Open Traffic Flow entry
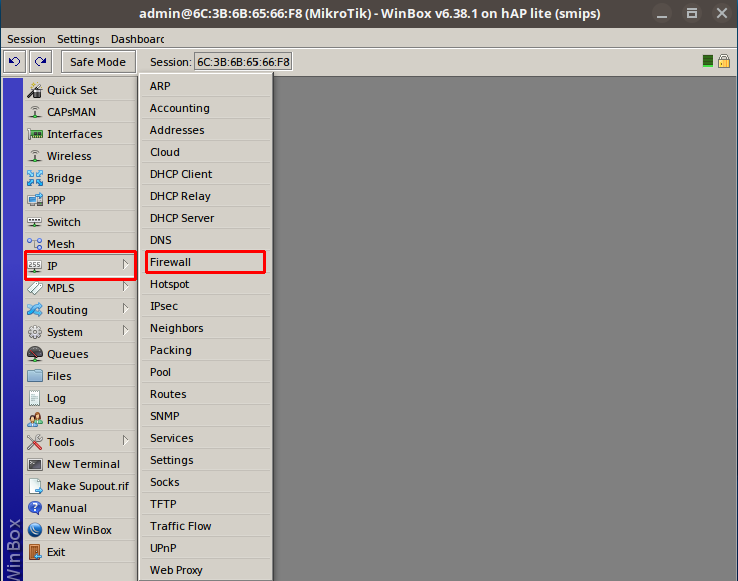This screenshot has height=581, width=738. tap(206, 526)
